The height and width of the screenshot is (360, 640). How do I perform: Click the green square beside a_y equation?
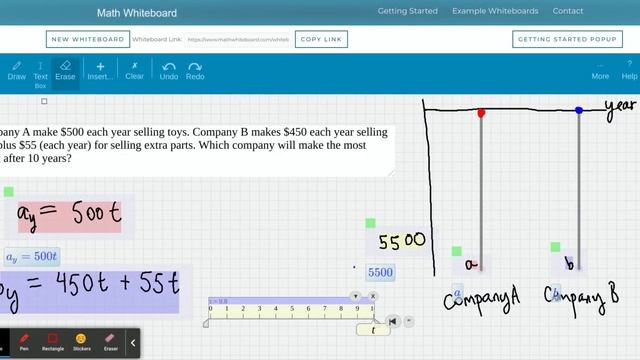pos(9,192)
